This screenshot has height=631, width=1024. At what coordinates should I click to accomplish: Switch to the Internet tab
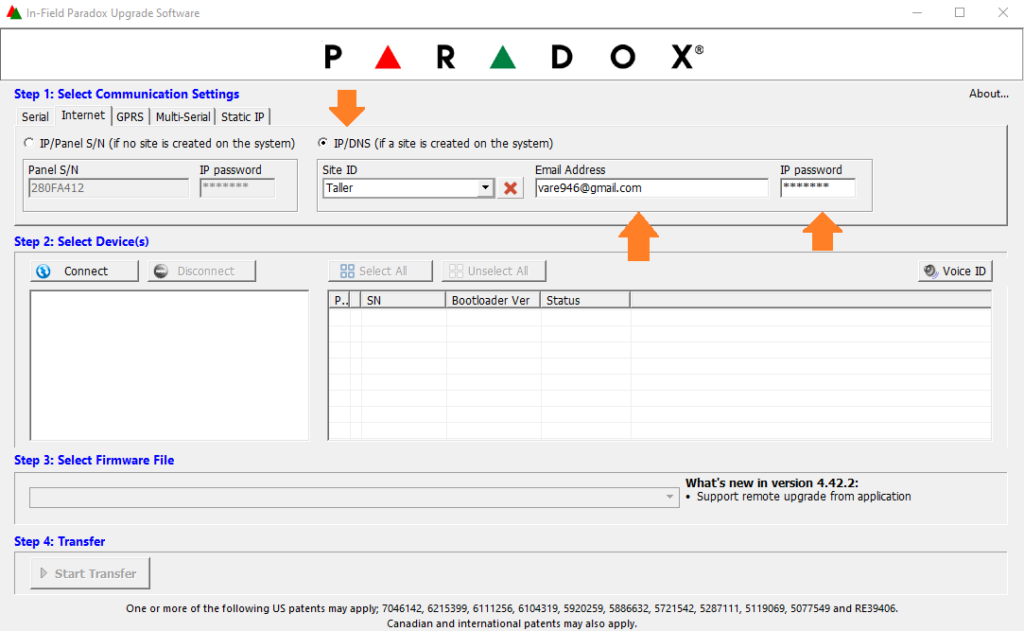pyautogui.click(x=83, y=116)
